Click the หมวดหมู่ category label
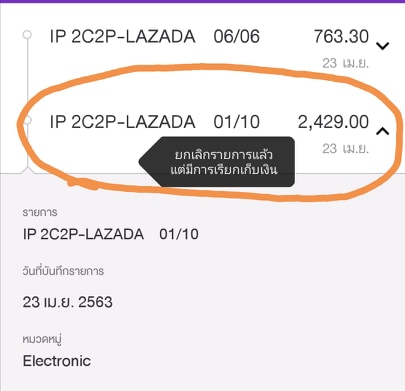Image resolution: width=405 pixels, height=391 pixels. coord(42,339)
